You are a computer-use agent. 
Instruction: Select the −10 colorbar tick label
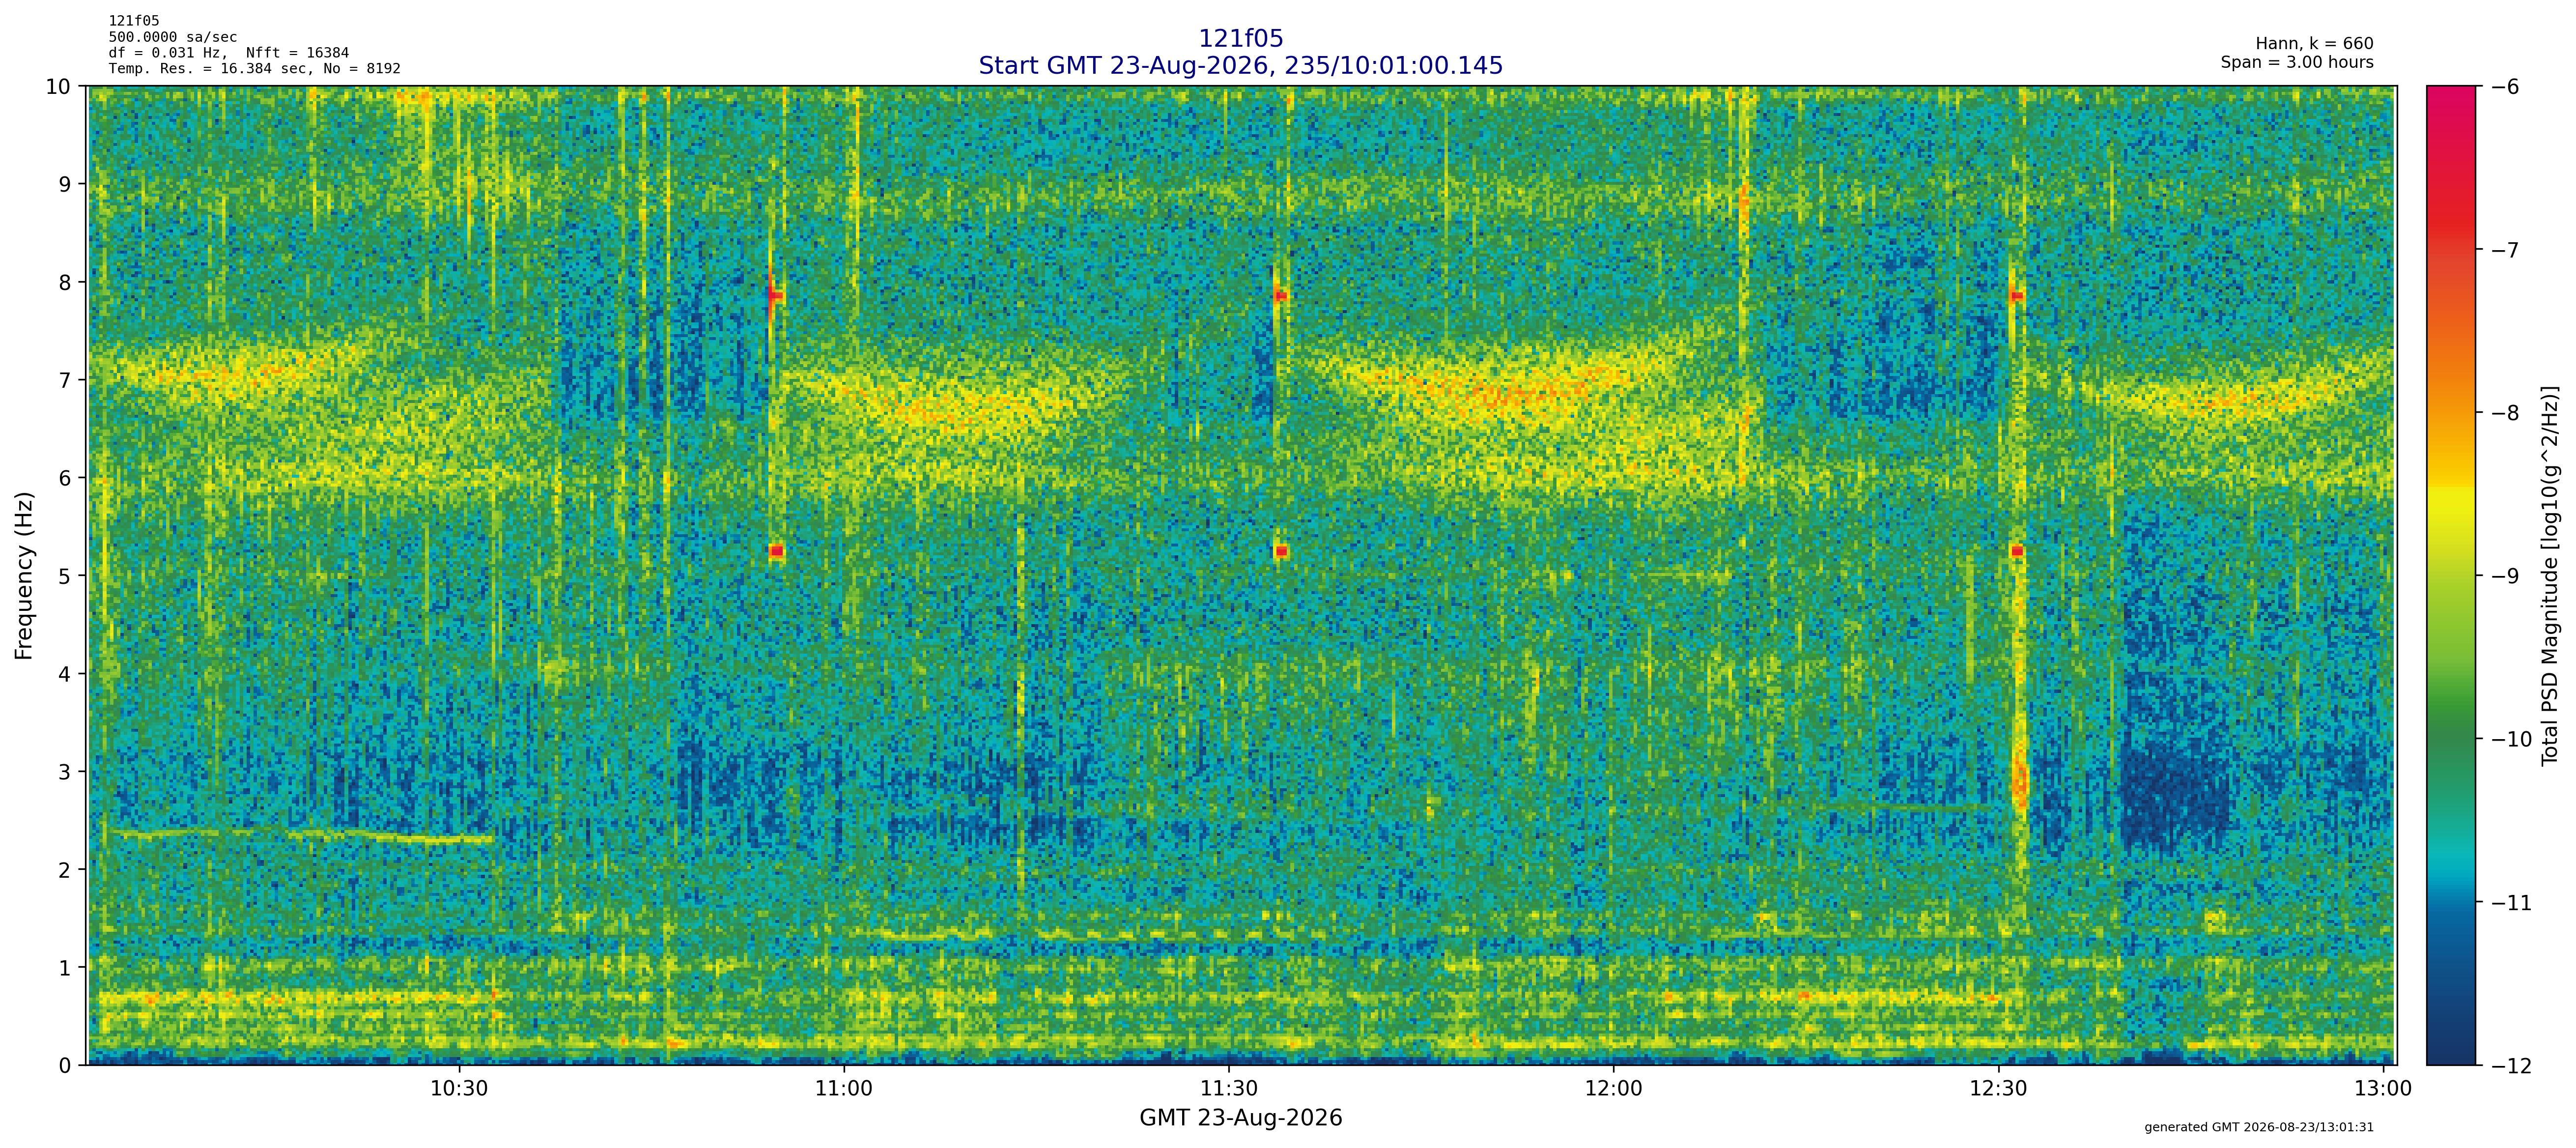coord(2511,740)
